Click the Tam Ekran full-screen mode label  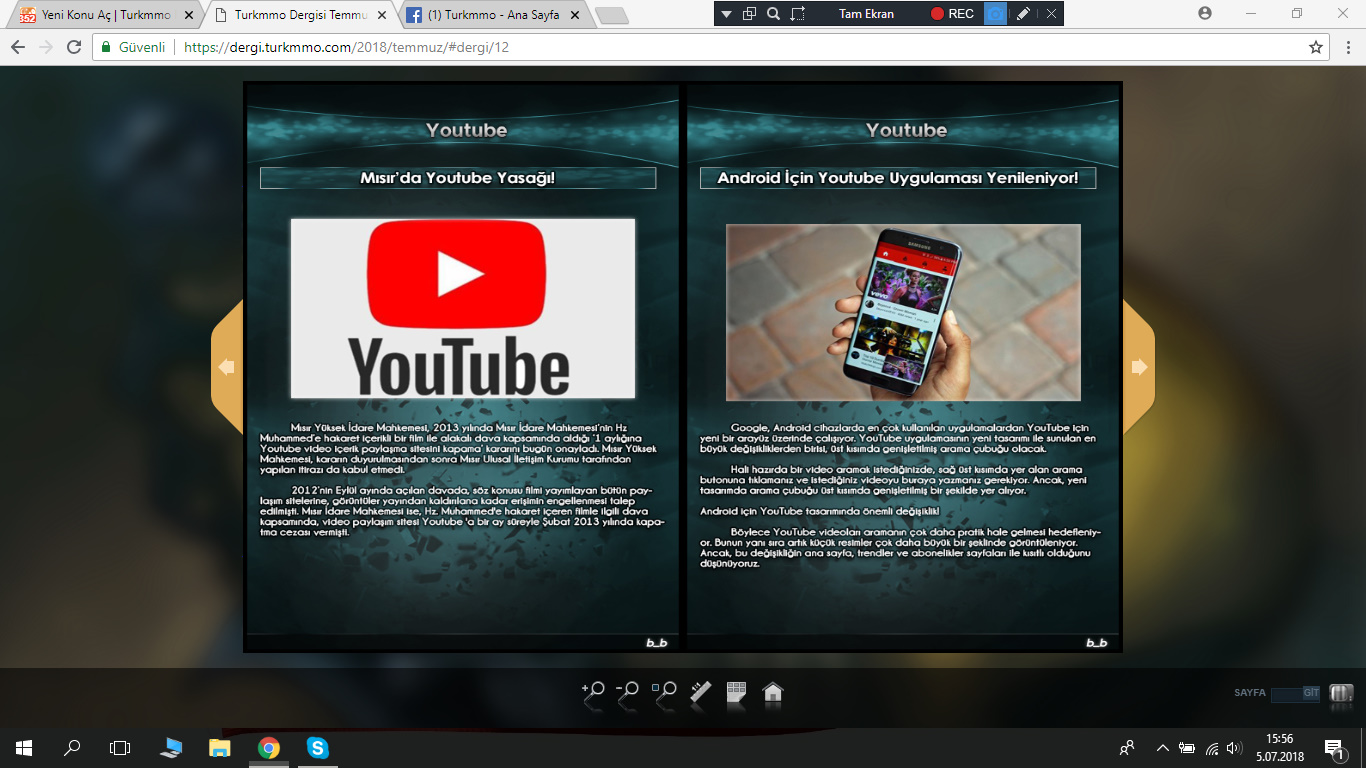click(866, 14)
